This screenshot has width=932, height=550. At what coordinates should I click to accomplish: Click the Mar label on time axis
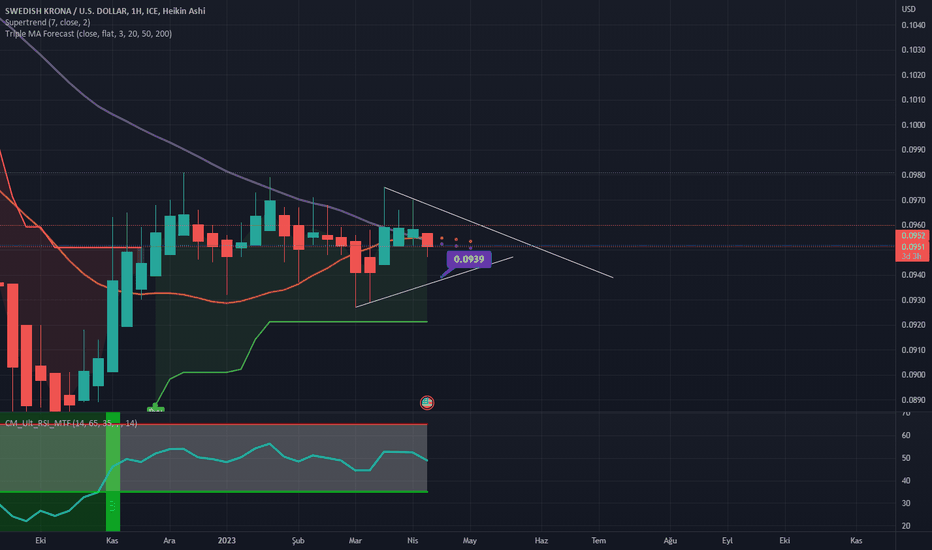355,540
